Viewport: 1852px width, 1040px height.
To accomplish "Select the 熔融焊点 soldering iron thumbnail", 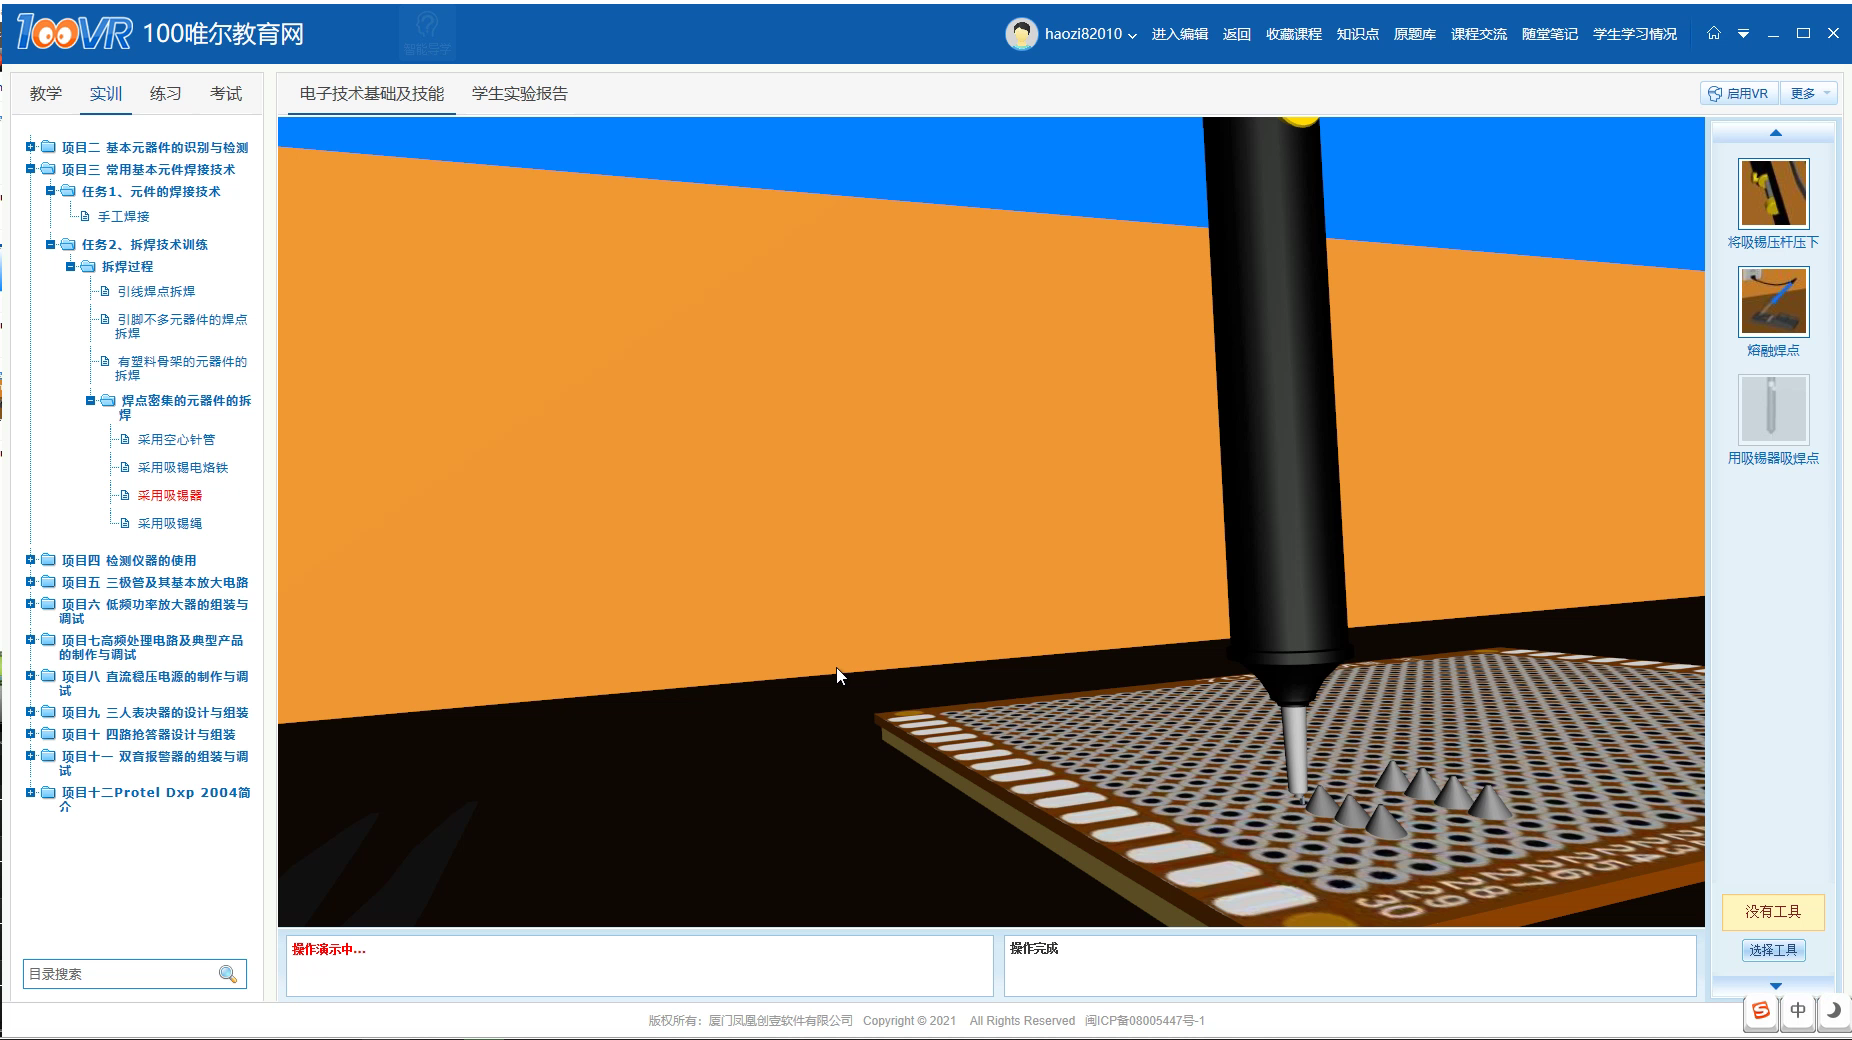I will click(x=1773, y=302).
